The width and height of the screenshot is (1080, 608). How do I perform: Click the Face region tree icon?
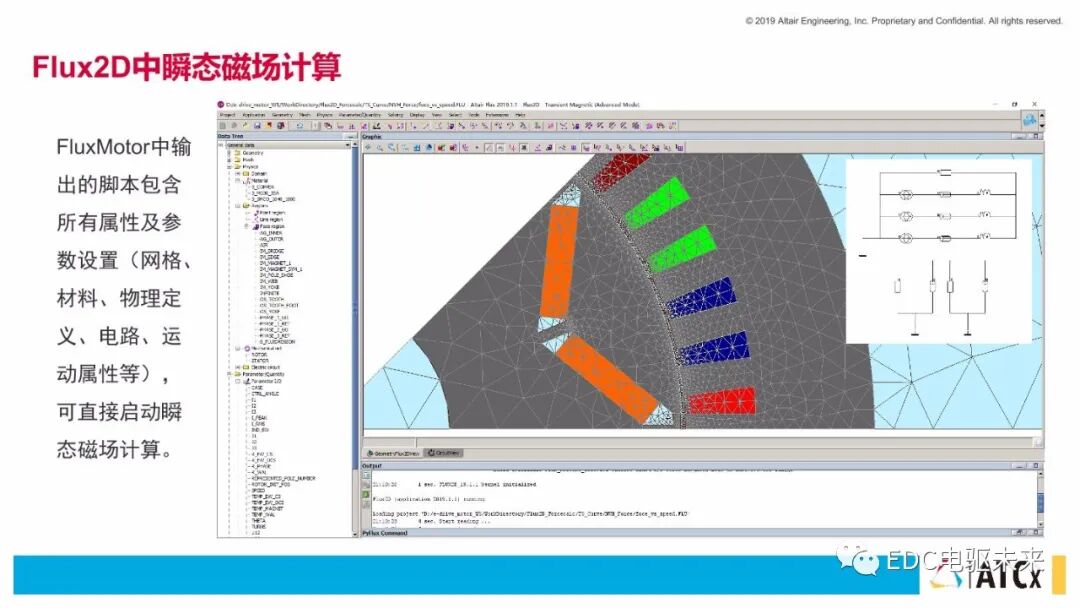pos(256,227)
